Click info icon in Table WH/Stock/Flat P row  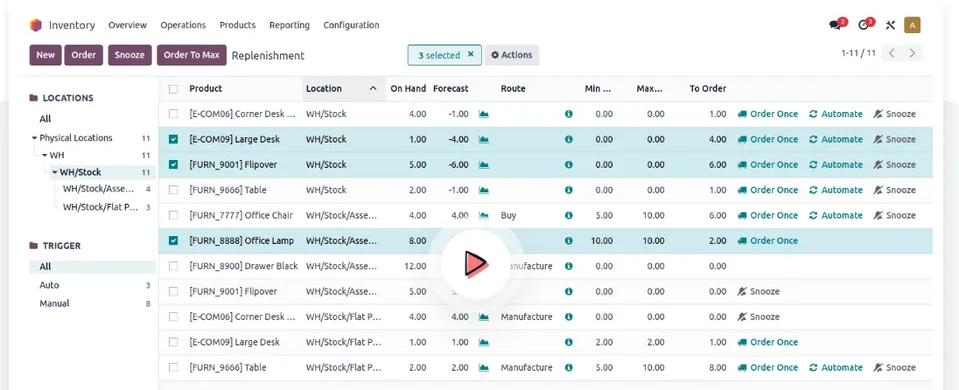(569, 367)
